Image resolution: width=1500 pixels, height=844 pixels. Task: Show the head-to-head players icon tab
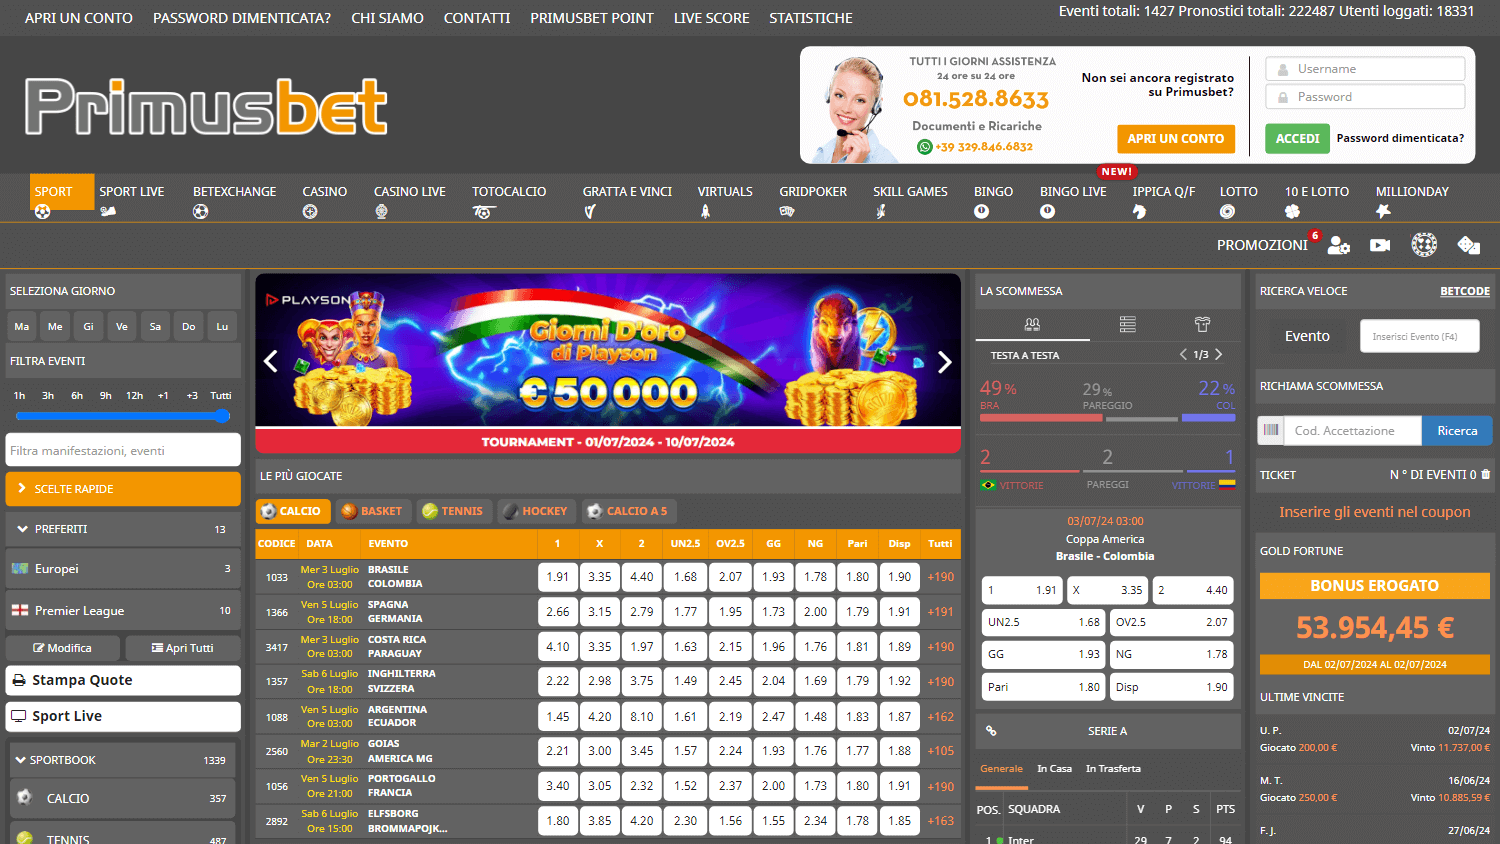point(1032,324)
